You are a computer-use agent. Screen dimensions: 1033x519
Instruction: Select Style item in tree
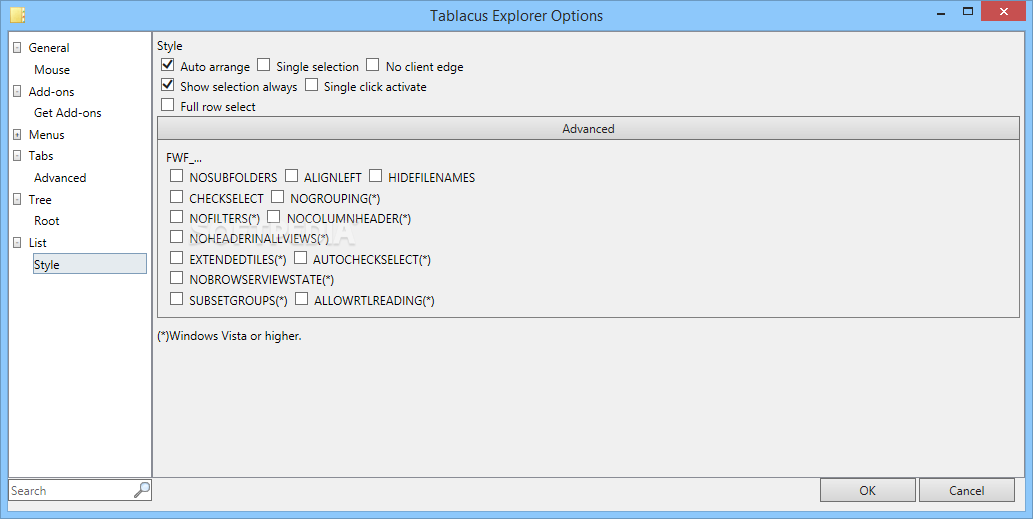coord(90,264)
